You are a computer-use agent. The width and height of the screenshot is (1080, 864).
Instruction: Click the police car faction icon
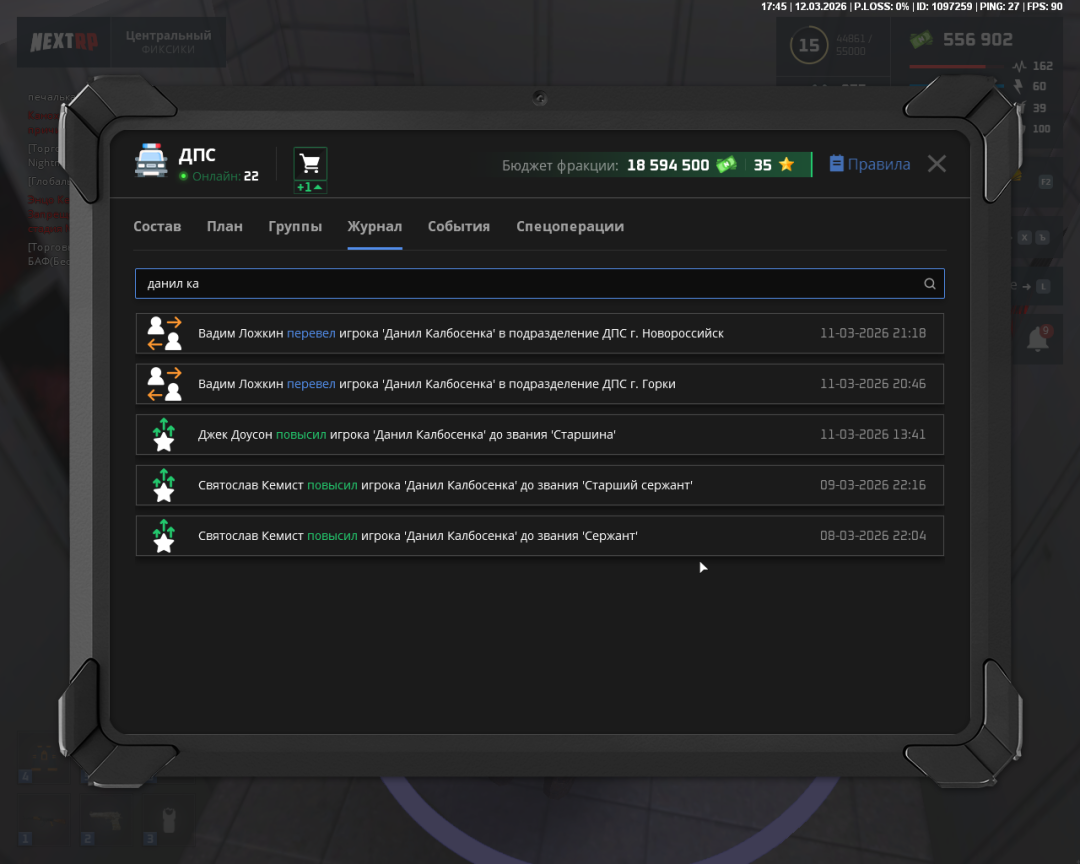point(151,162)
